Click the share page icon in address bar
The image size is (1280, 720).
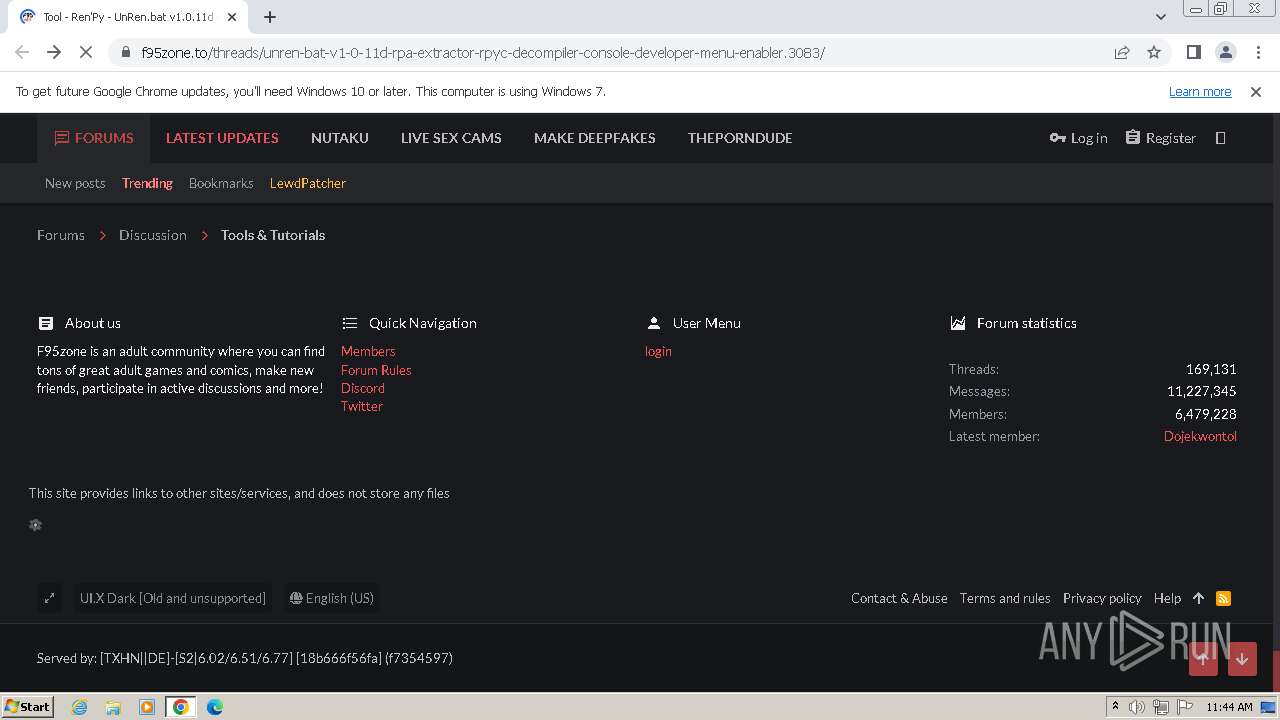click(x=1122, y=52)
